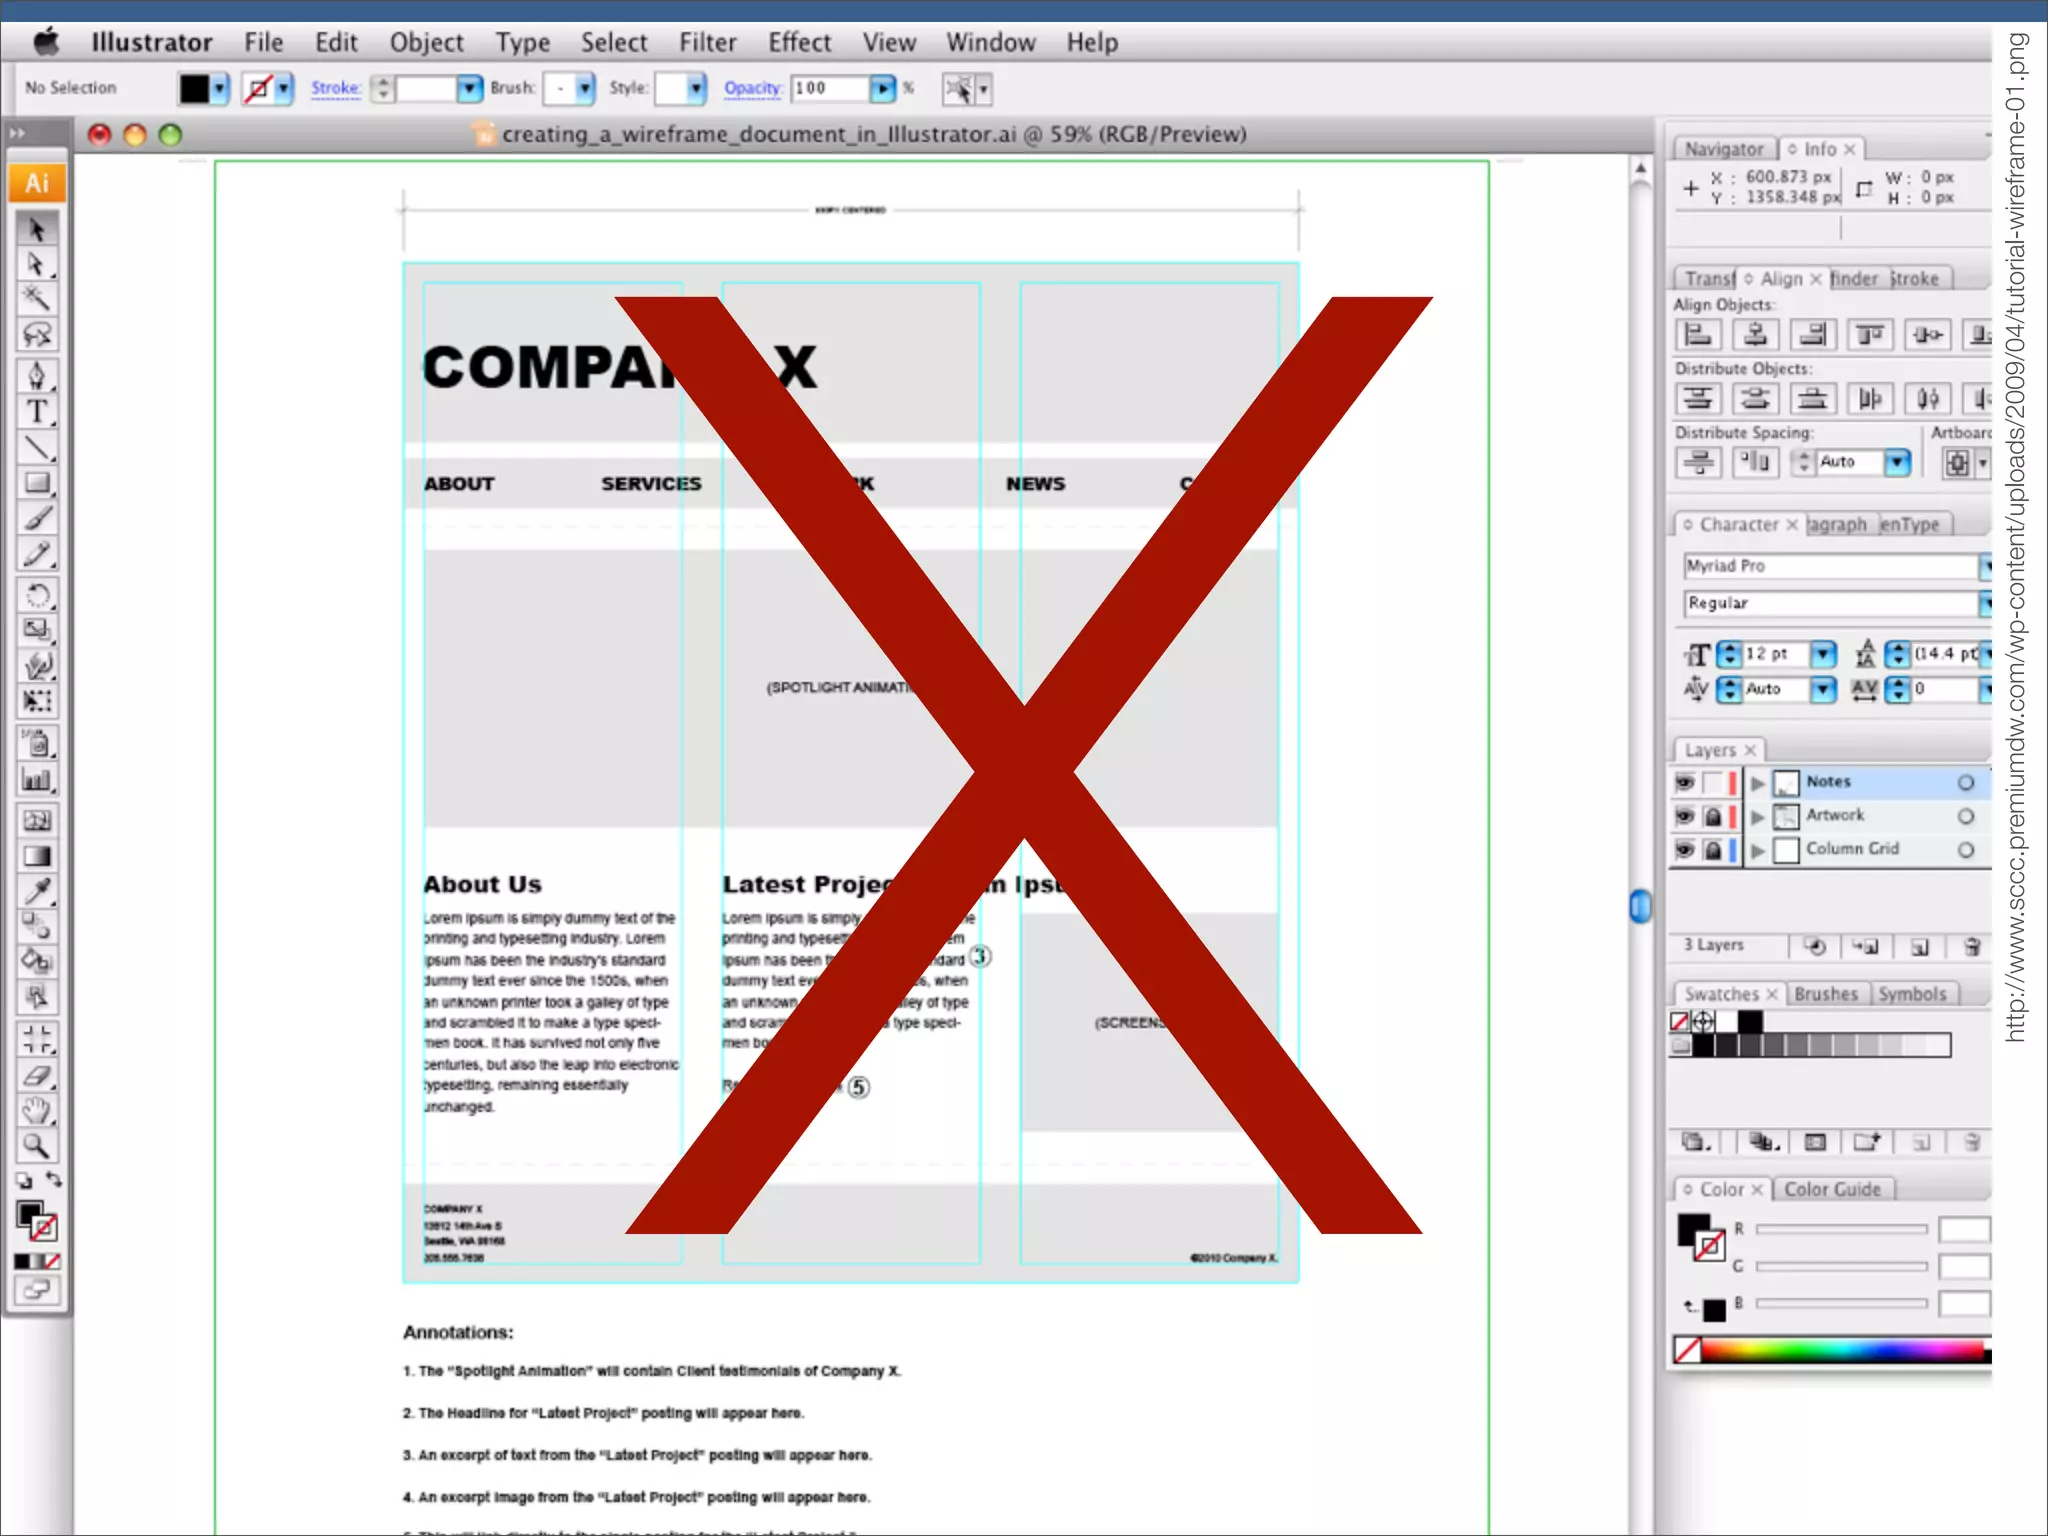Expand the Column Grid layer triangle
Image resolution: width=2048 pixels, height=1536 pixels.
1757,851
